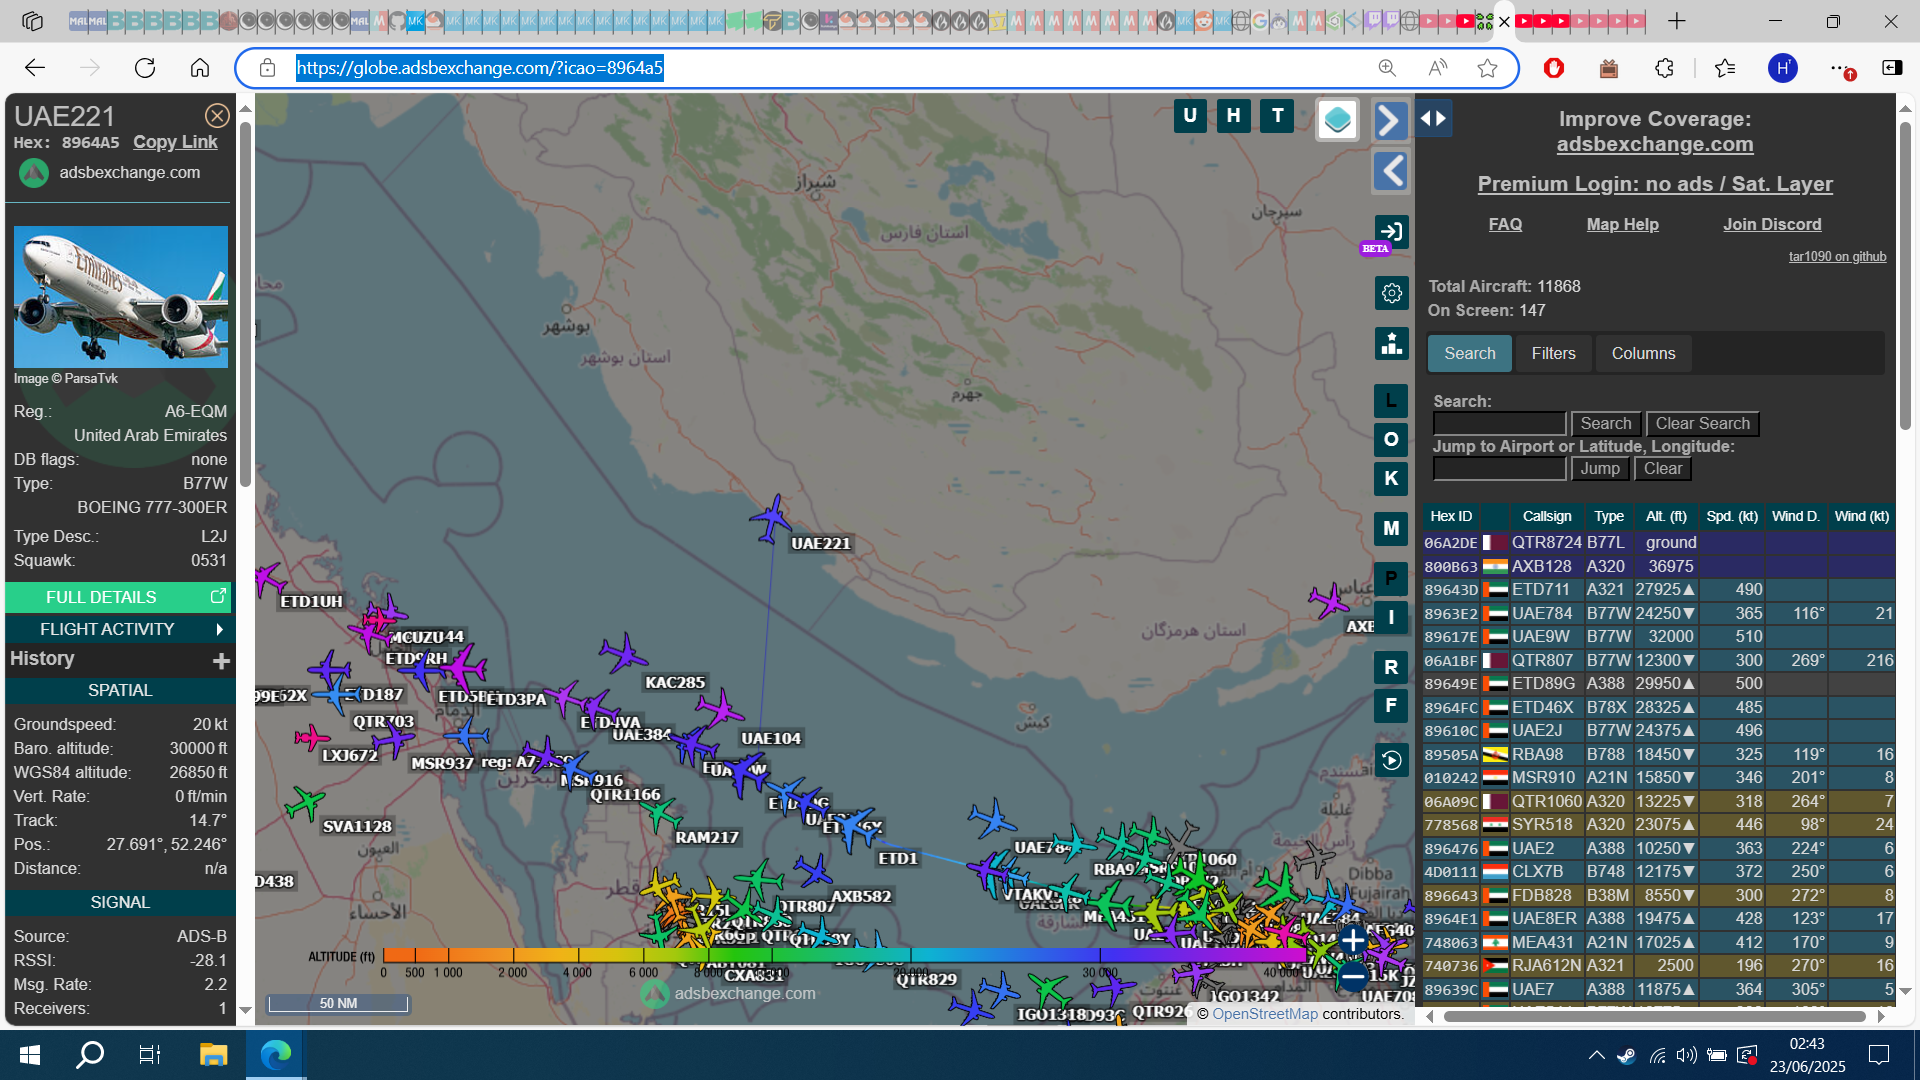Open the statistics podium icon
This screenshot has width=1920, height=1080.
(1391, 343)
